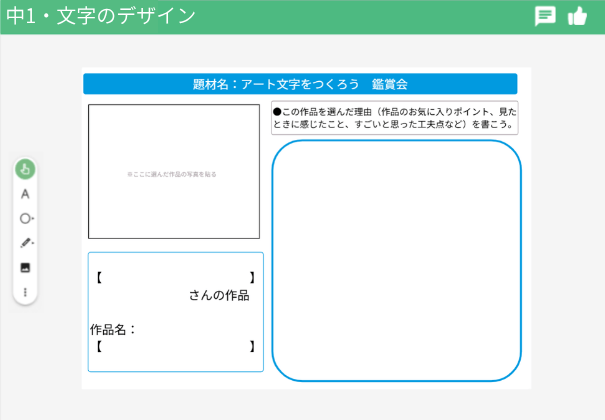The height and width of the screenshot is (420, 605).
Task: Expand the shape tool dropdown arrow
Action: [33, 218]
